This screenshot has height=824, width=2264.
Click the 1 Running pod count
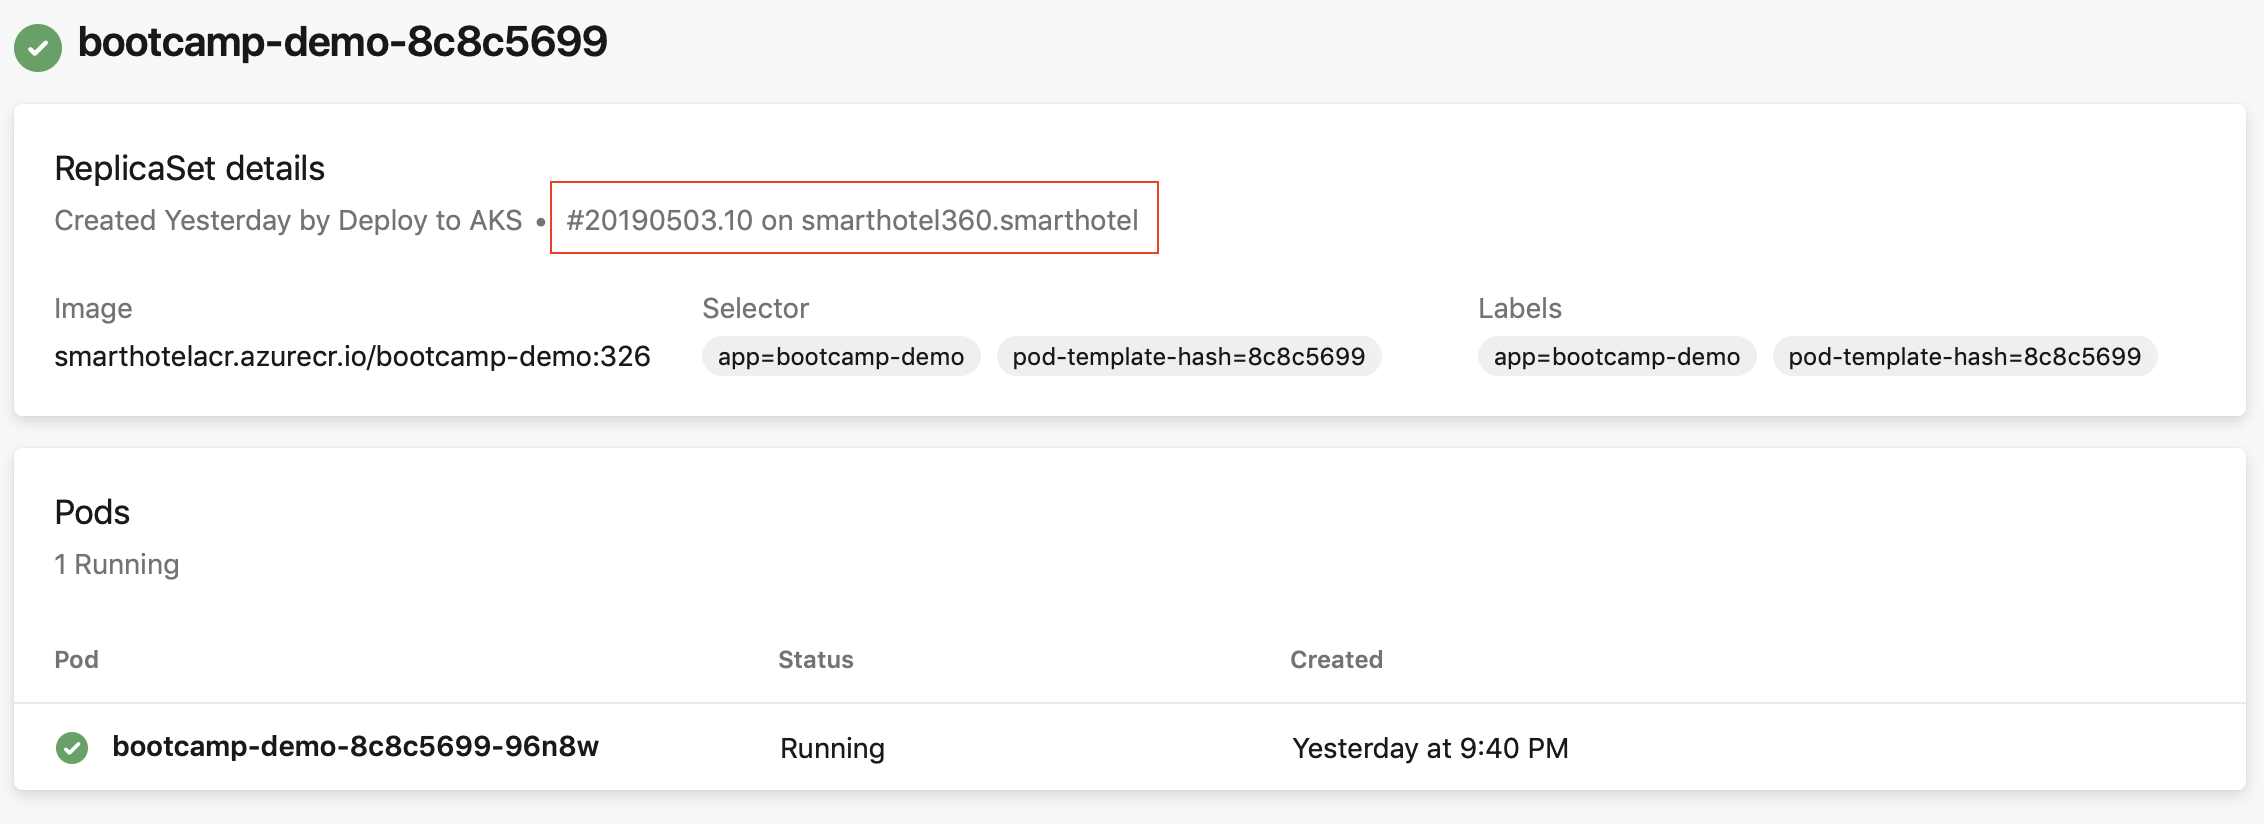pyautogui.click(x=117, y=564)
